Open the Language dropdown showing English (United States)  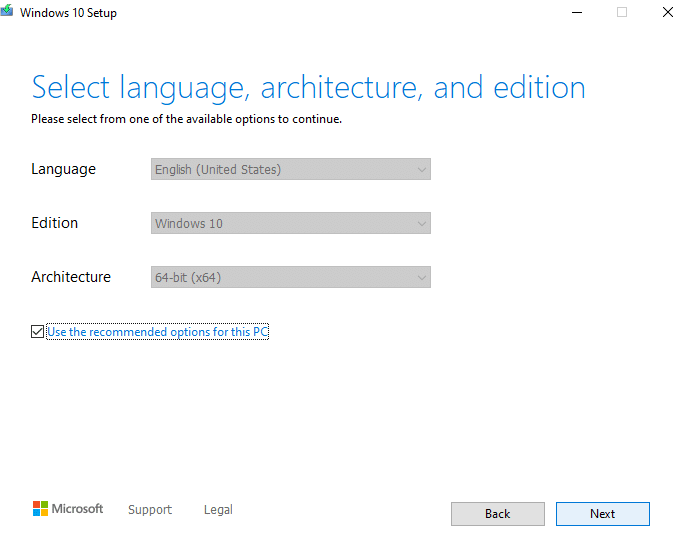pyautogui.click(x=290, y=170)
